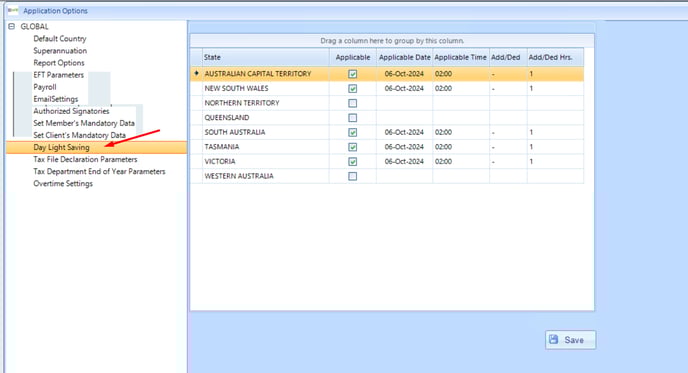The image size is (688, 373).
Task: Select the AUSTRALIAN CAPITAL TERRITORY row
Action: (x=387, y=74)
